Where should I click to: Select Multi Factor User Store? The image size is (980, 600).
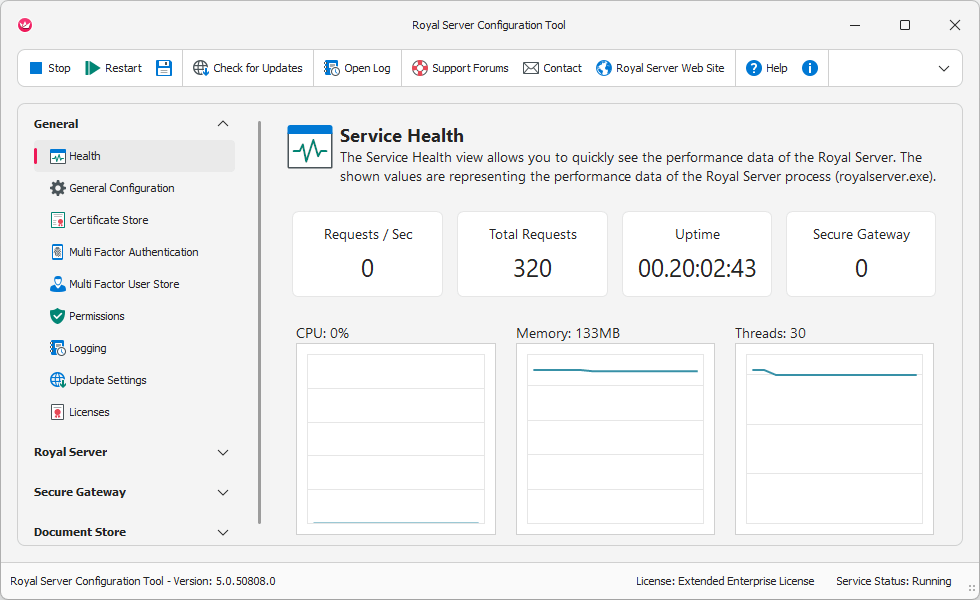click(x=134, y=284)
